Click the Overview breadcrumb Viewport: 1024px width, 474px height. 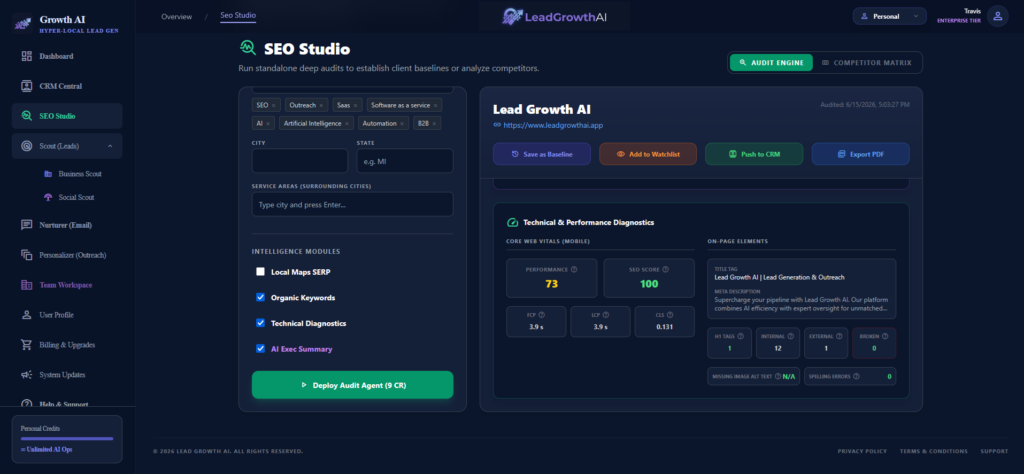point(176,16)
